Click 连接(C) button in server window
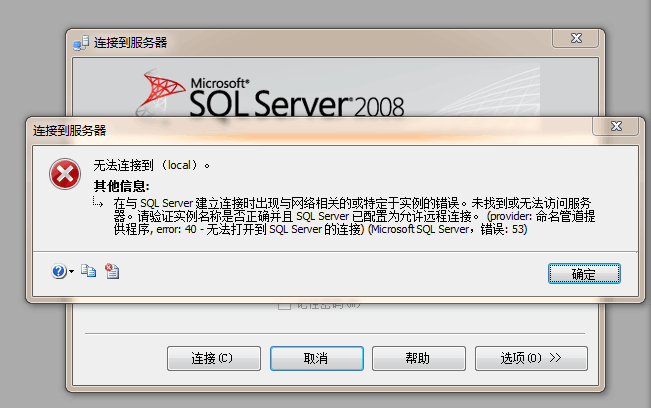Viewport: 651px width, 408px height. [x=214, y=358]
